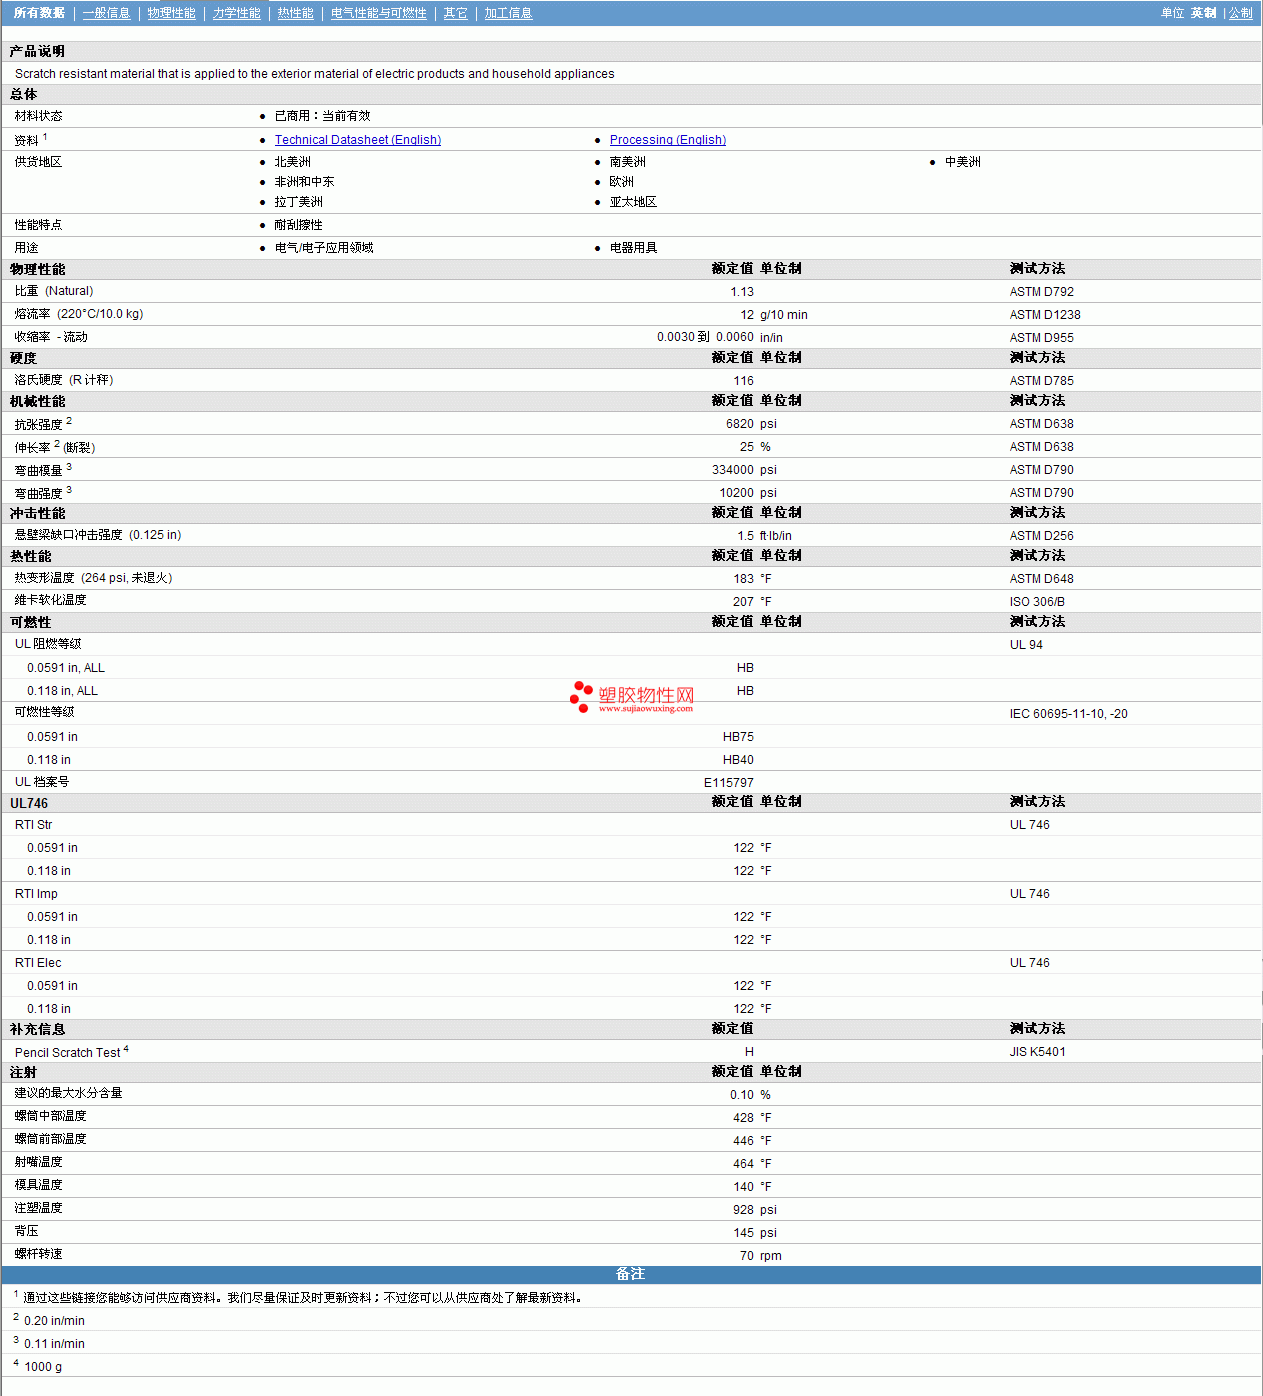Click the ASTM D1238 test method

point(1045,315)
